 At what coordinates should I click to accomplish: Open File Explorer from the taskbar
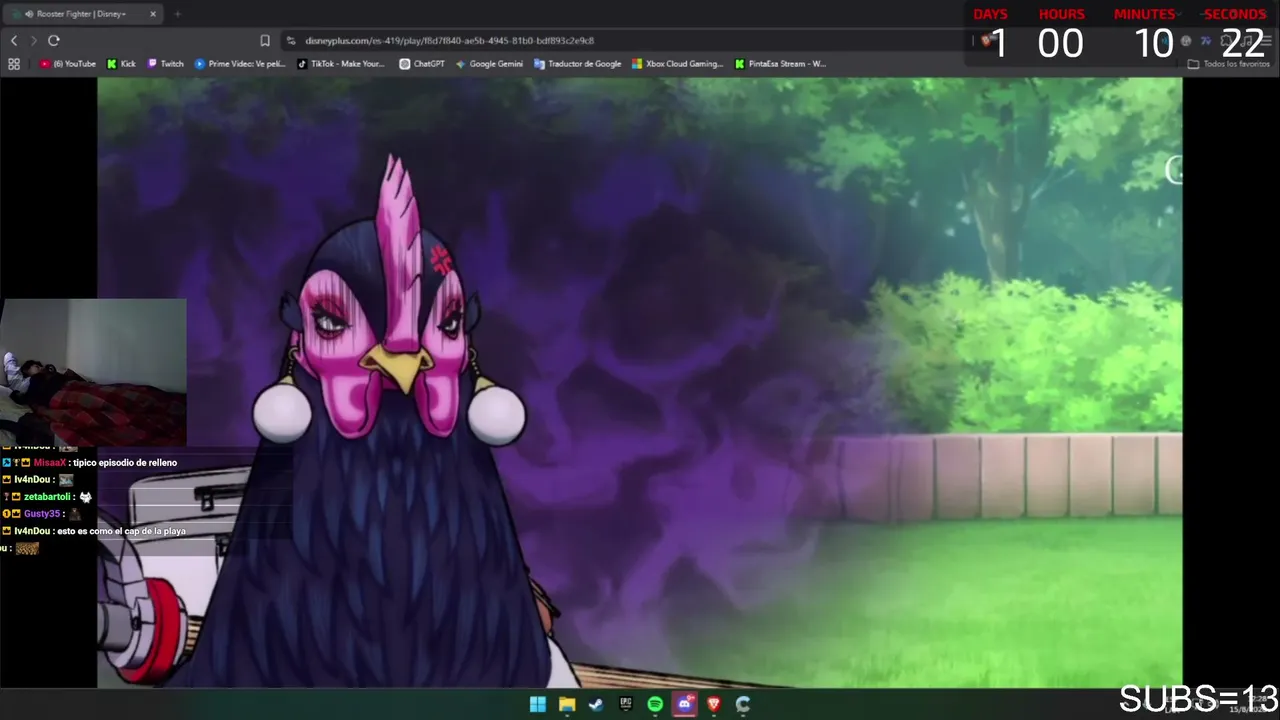click(x=567, y=704)
